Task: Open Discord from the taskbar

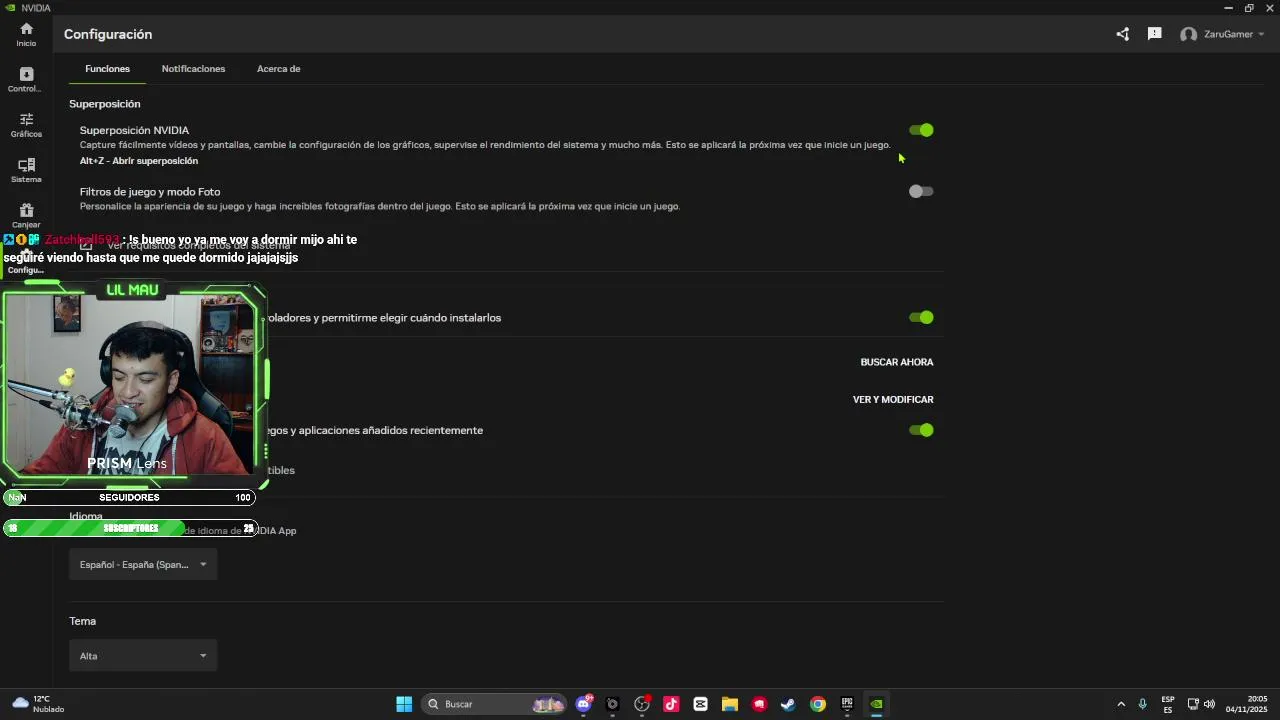Action: tap(584, 704)
